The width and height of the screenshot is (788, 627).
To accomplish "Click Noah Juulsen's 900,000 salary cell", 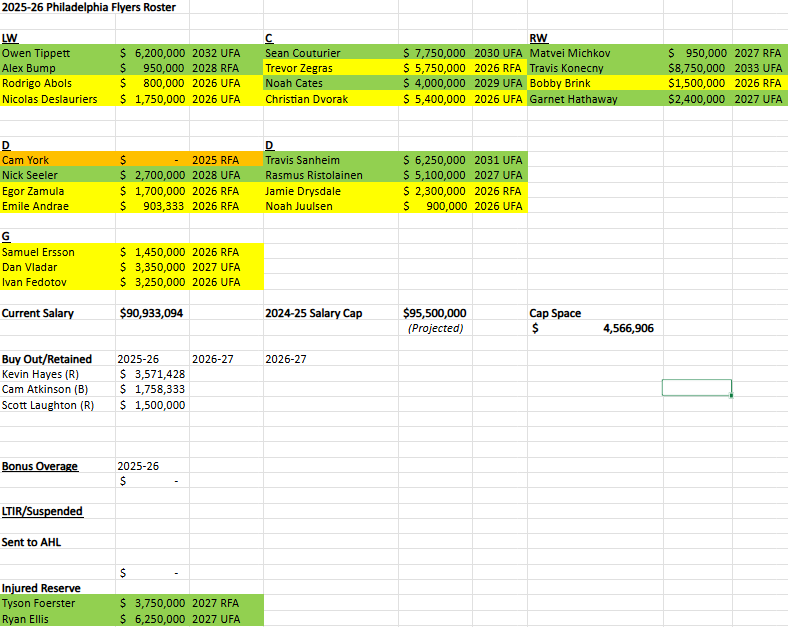I will click(435, 206).
